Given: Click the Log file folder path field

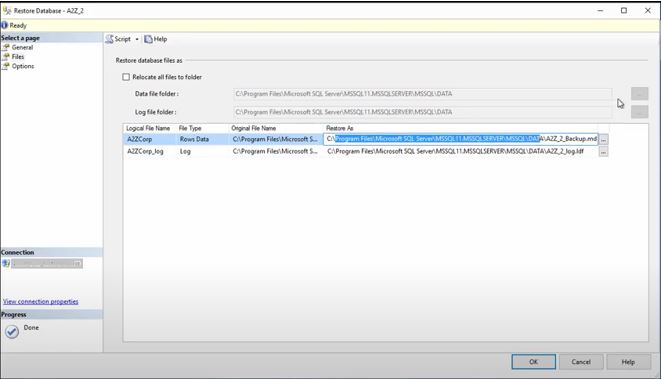Looking at the screenshot, I should click(422, 112).
